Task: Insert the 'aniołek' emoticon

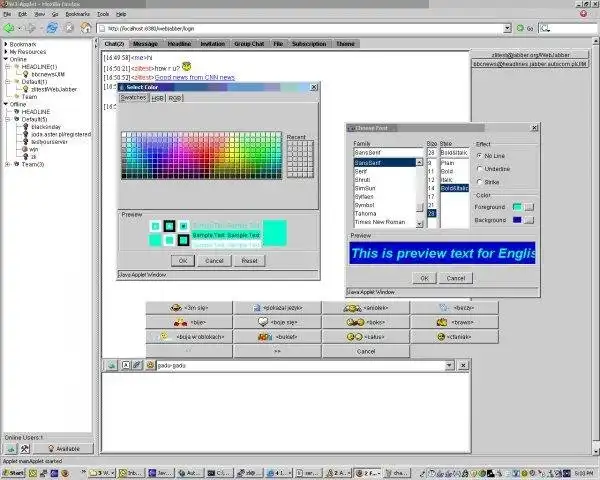Action: [366, 308]
